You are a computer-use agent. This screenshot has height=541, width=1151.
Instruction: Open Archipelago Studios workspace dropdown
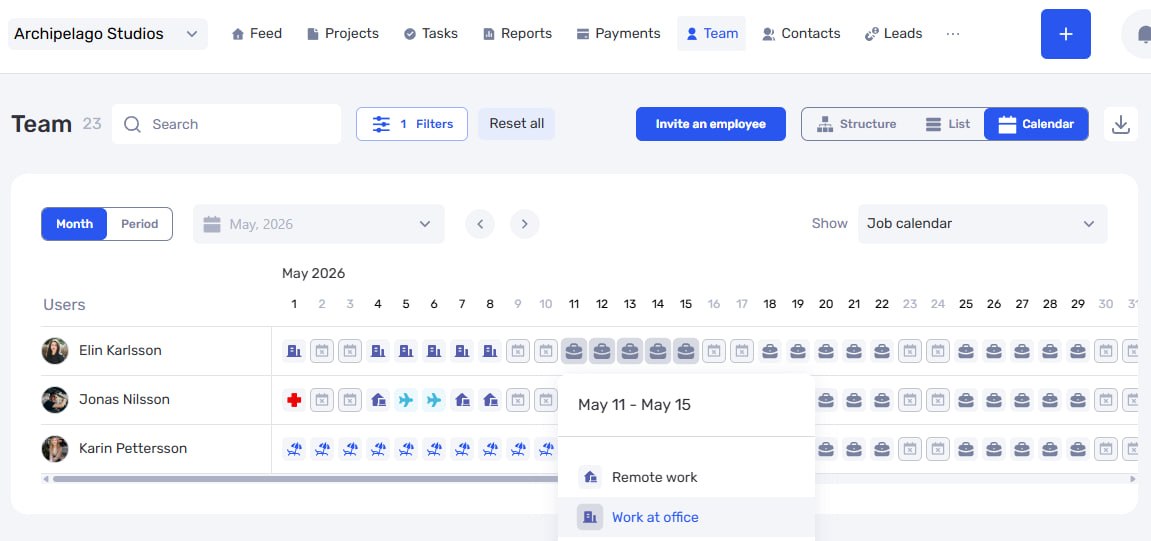[x=107, y=34]
